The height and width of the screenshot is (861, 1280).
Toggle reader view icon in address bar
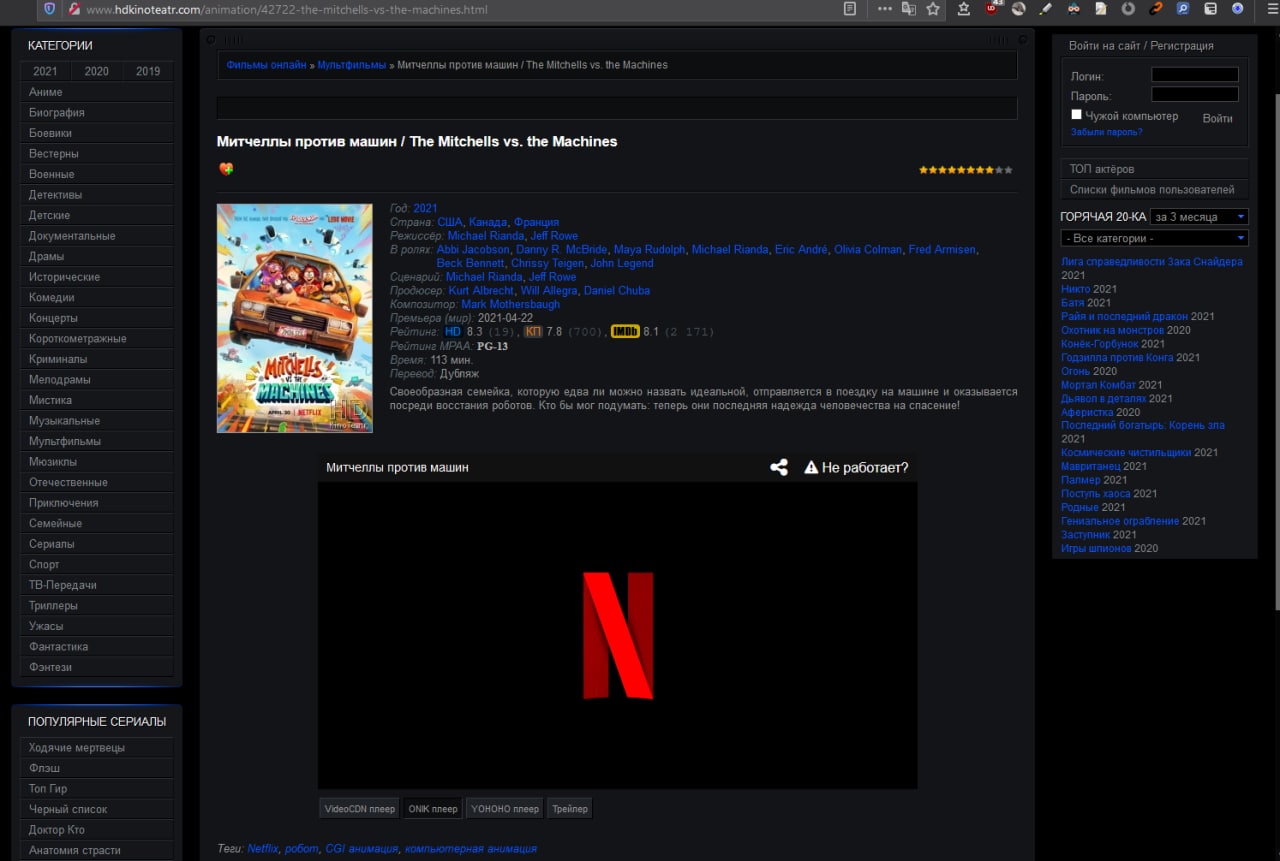[x=850, y=9]
